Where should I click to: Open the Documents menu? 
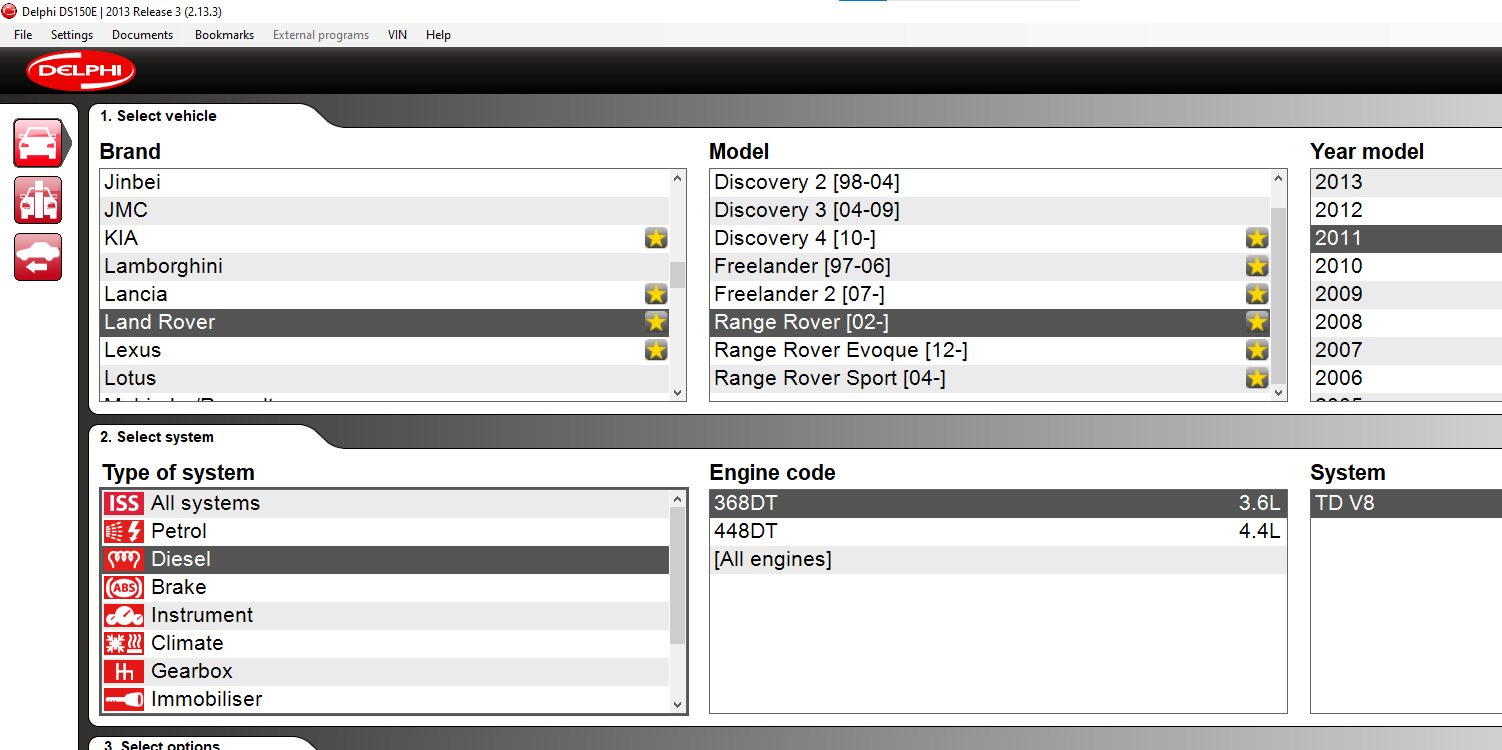(142, 35)
